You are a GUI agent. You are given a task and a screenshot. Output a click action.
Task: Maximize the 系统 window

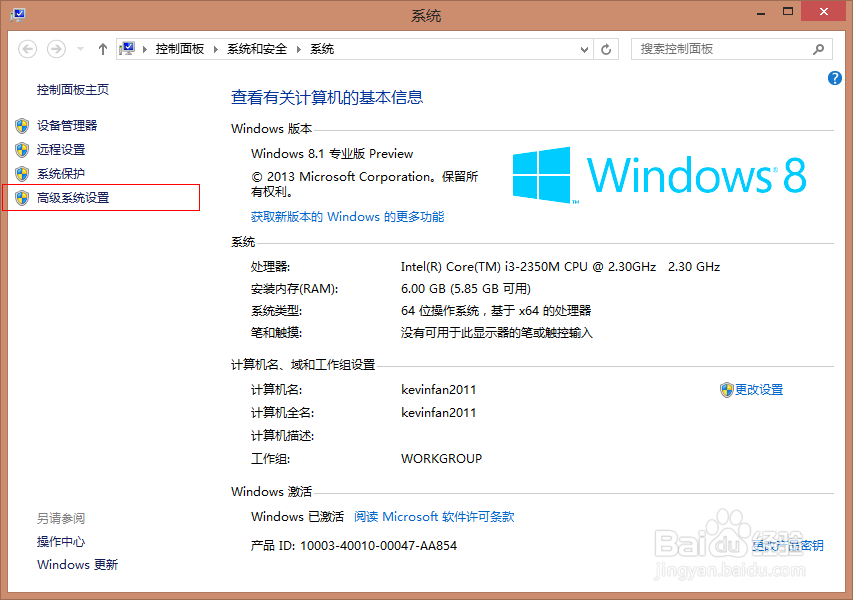[788, 12]
